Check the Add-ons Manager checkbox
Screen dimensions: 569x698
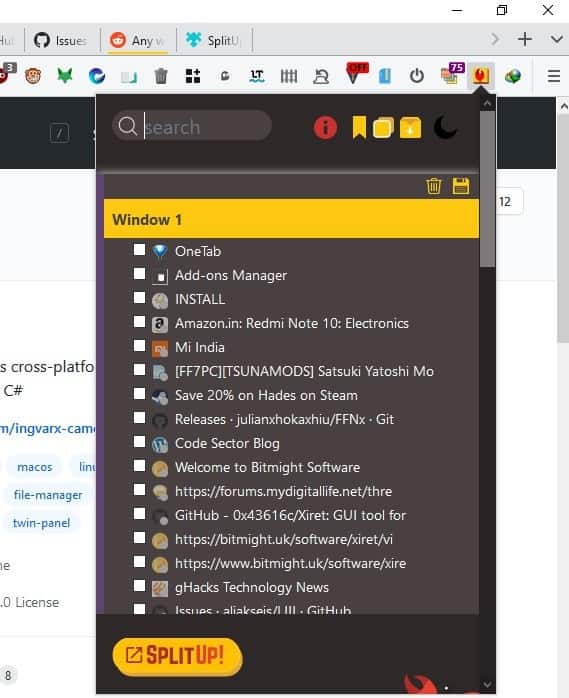point(139,273)
